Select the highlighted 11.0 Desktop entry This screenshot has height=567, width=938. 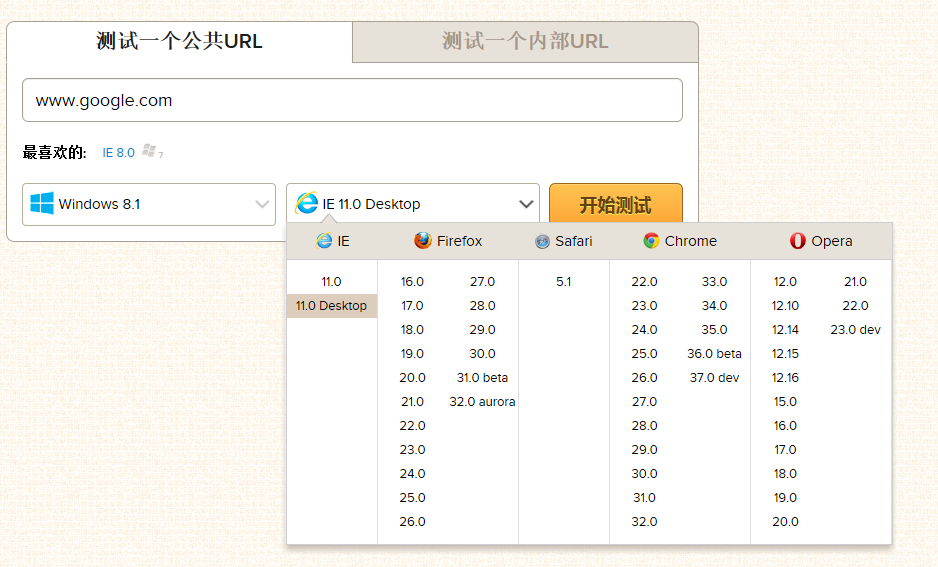pyautogui.click(x=331, y=306)
